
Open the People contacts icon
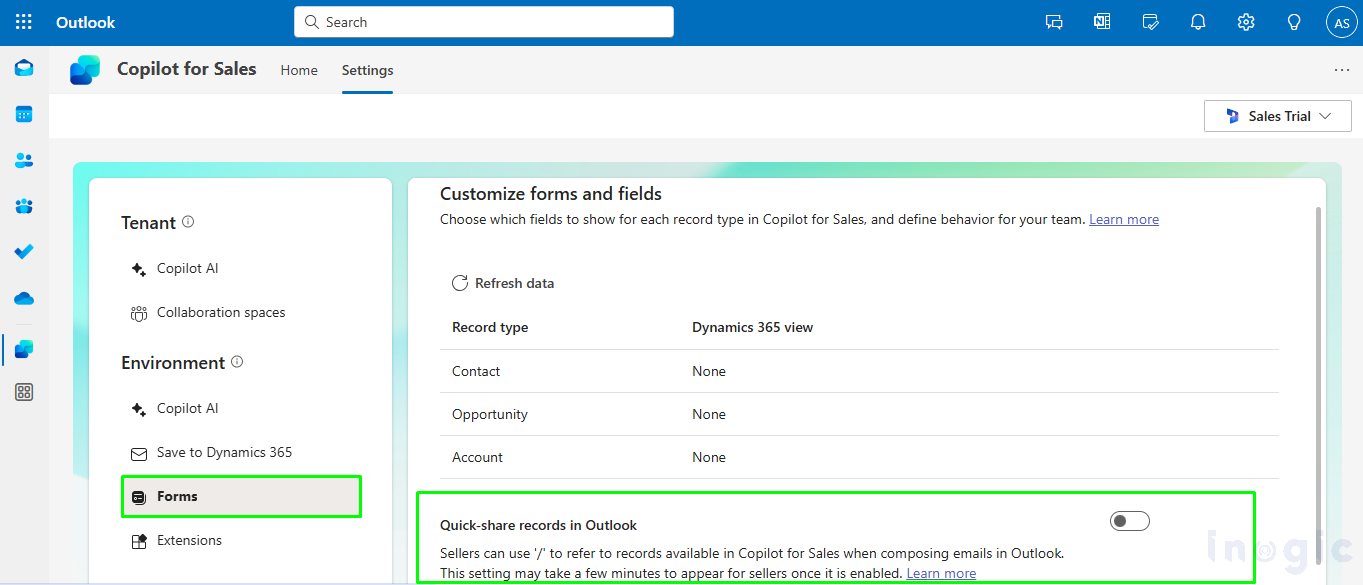point(24,160)
